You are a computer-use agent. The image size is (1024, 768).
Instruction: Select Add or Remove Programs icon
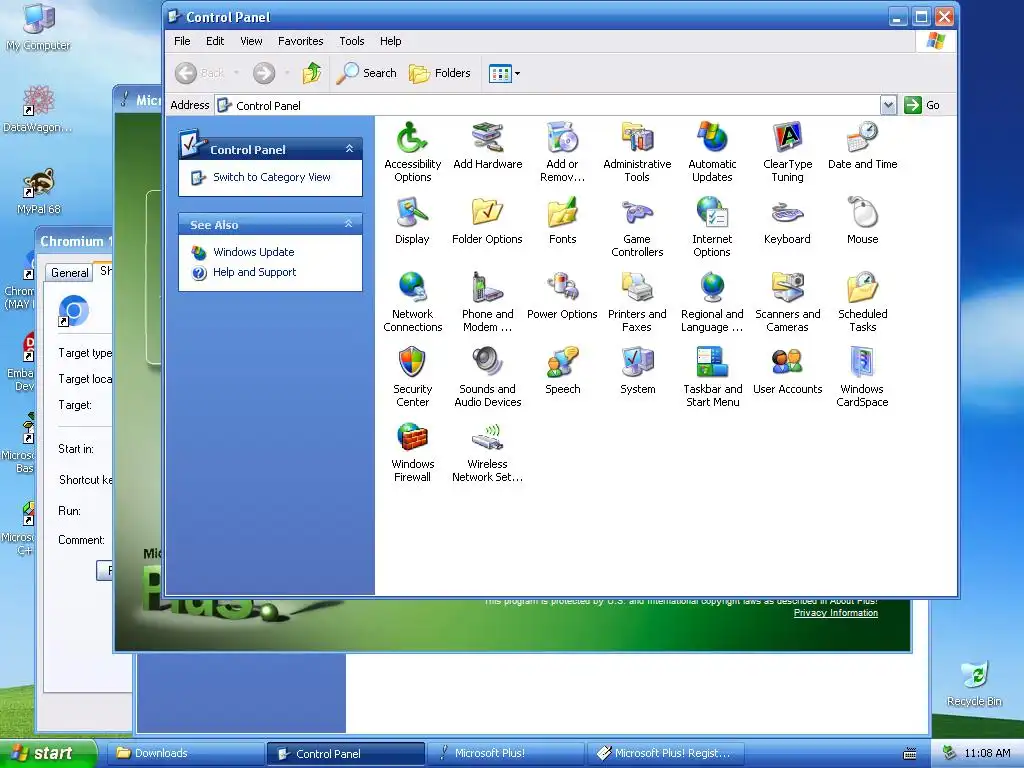click(x=562, y=152)
